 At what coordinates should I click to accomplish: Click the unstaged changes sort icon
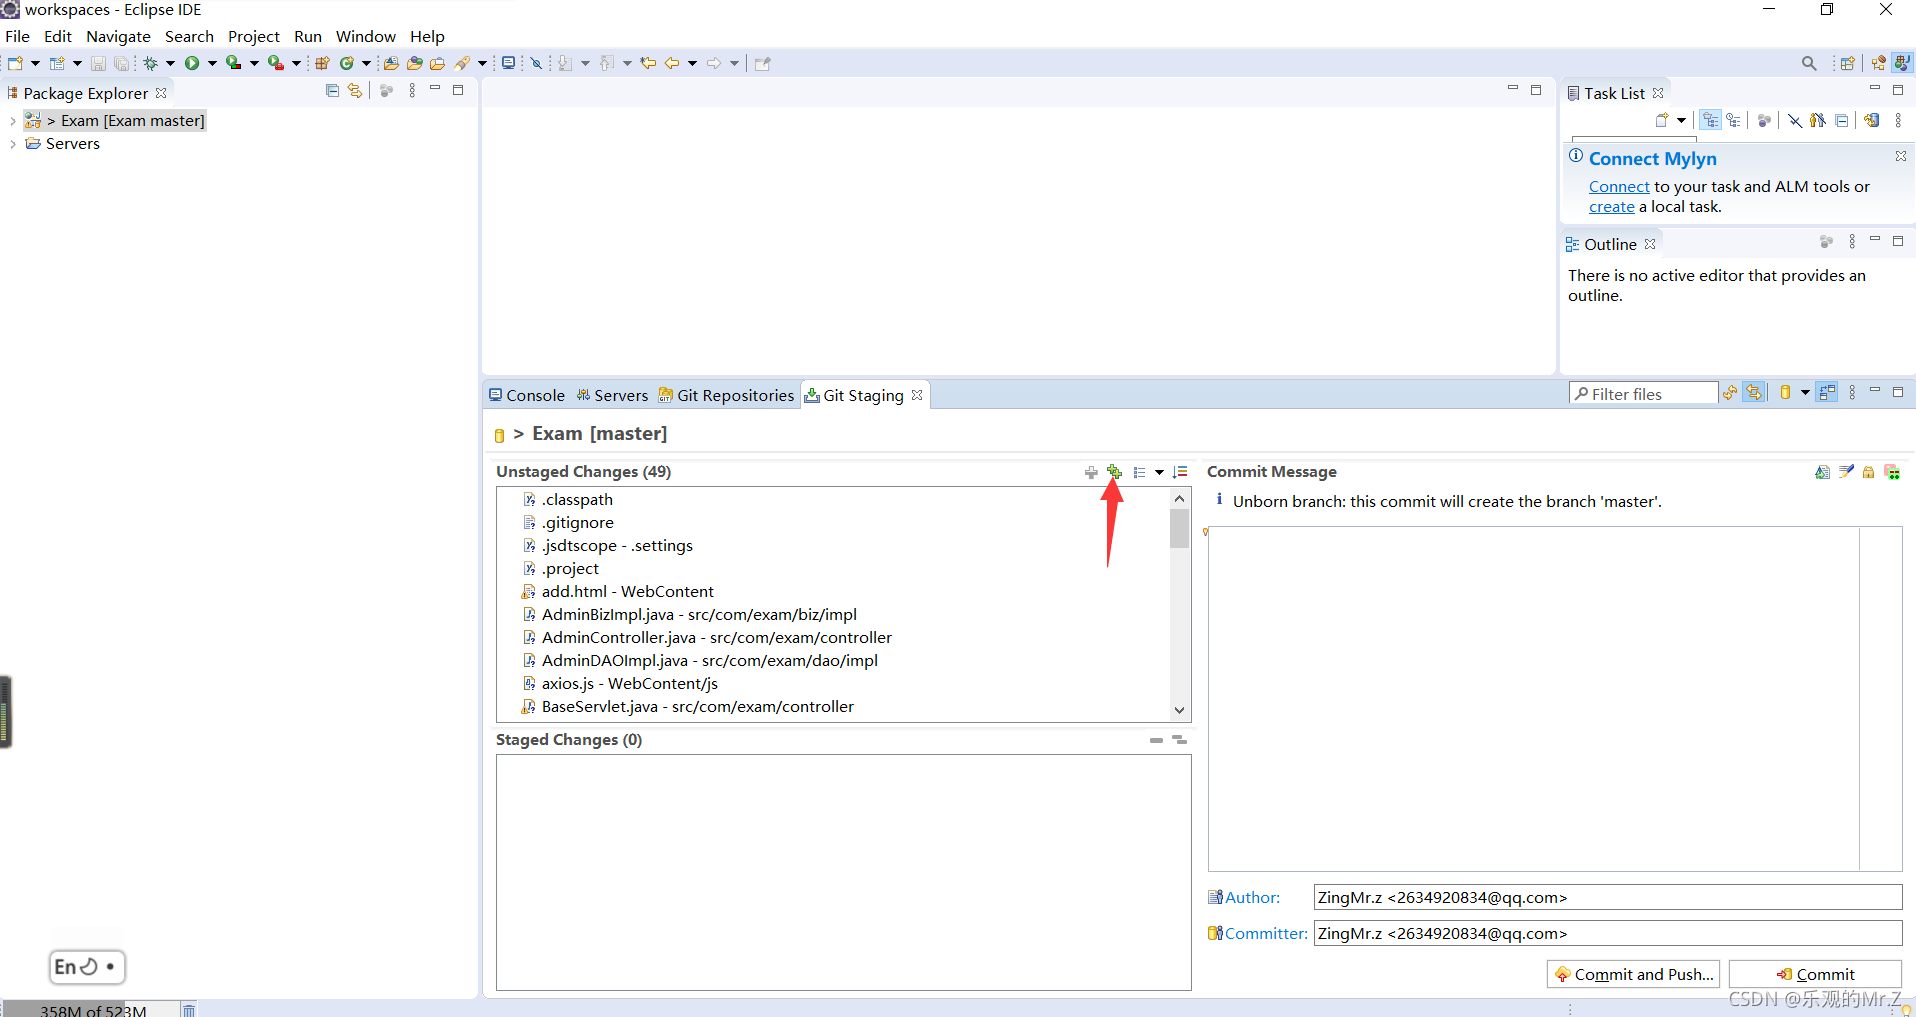click(1180, 472)
